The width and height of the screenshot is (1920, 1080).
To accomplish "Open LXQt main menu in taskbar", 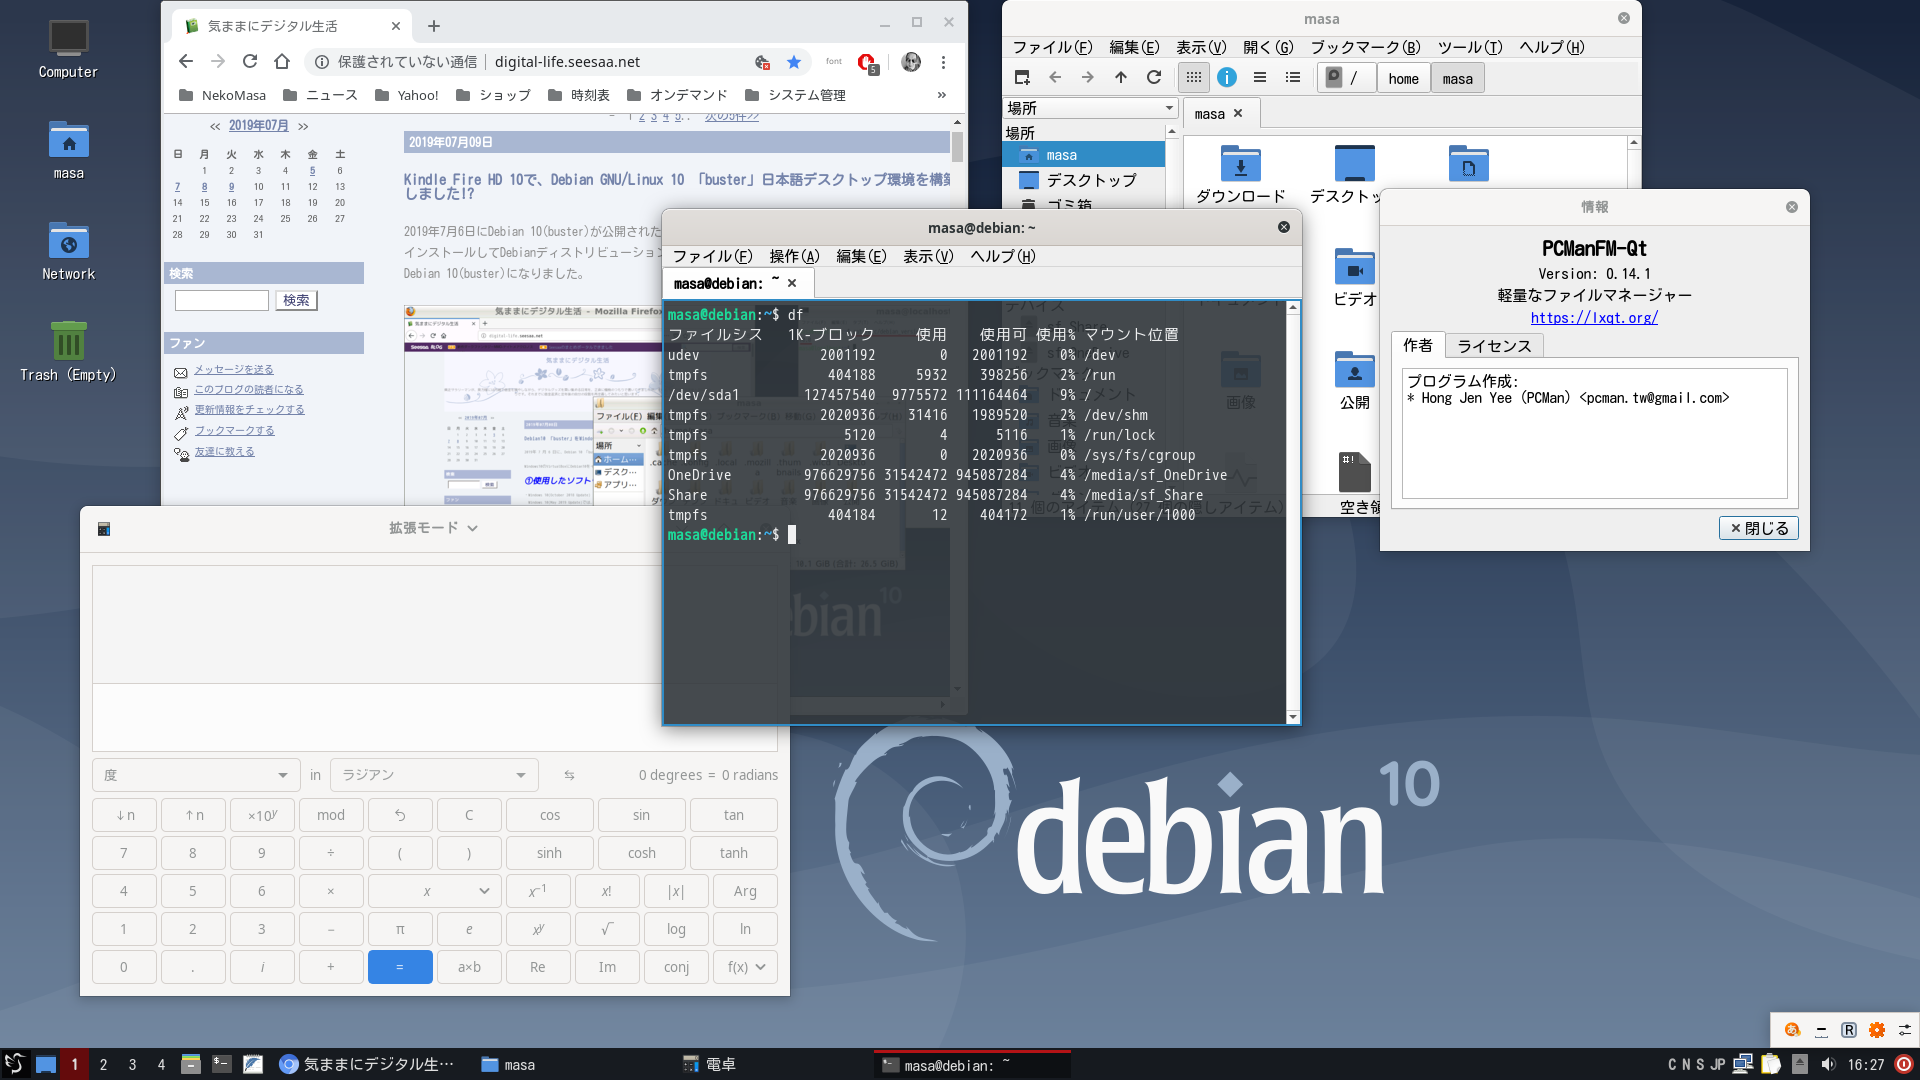I will pos(14,1063).
